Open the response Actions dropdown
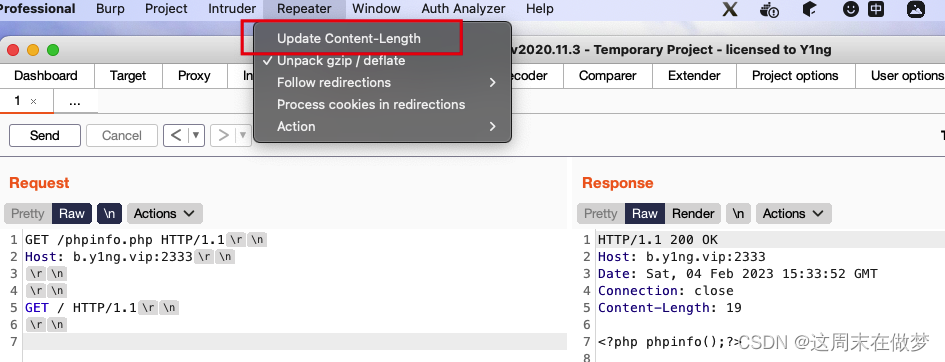Image resolution: width=945 pixels, height=362 pixels. (793, 213)
